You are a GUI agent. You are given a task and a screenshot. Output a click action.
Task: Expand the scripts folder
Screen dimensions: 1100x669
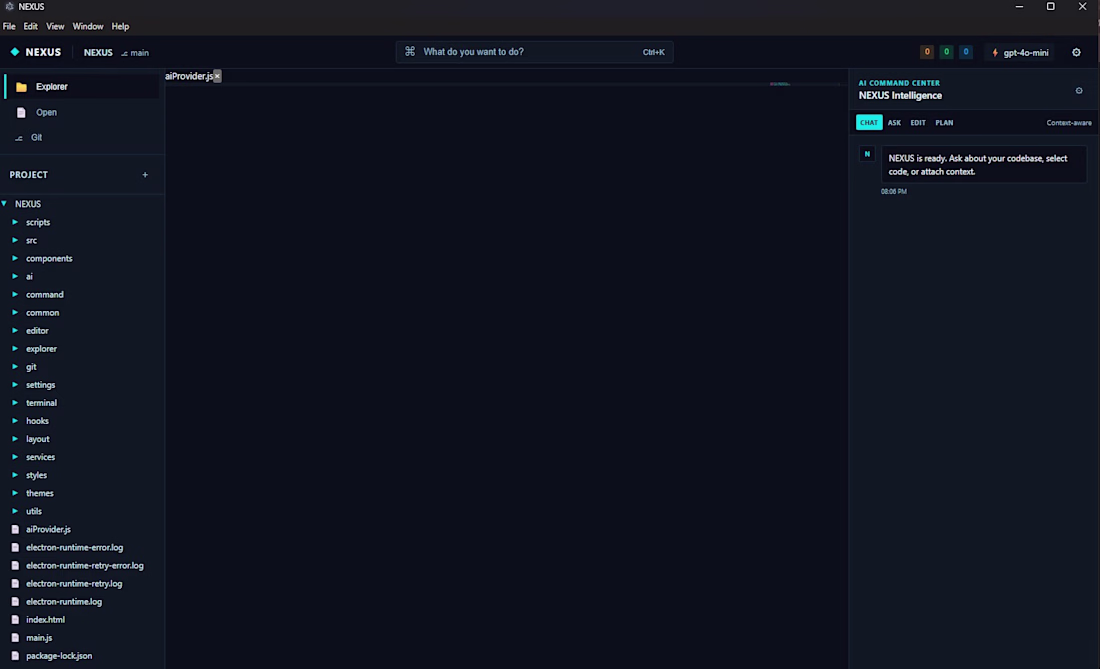15,222
